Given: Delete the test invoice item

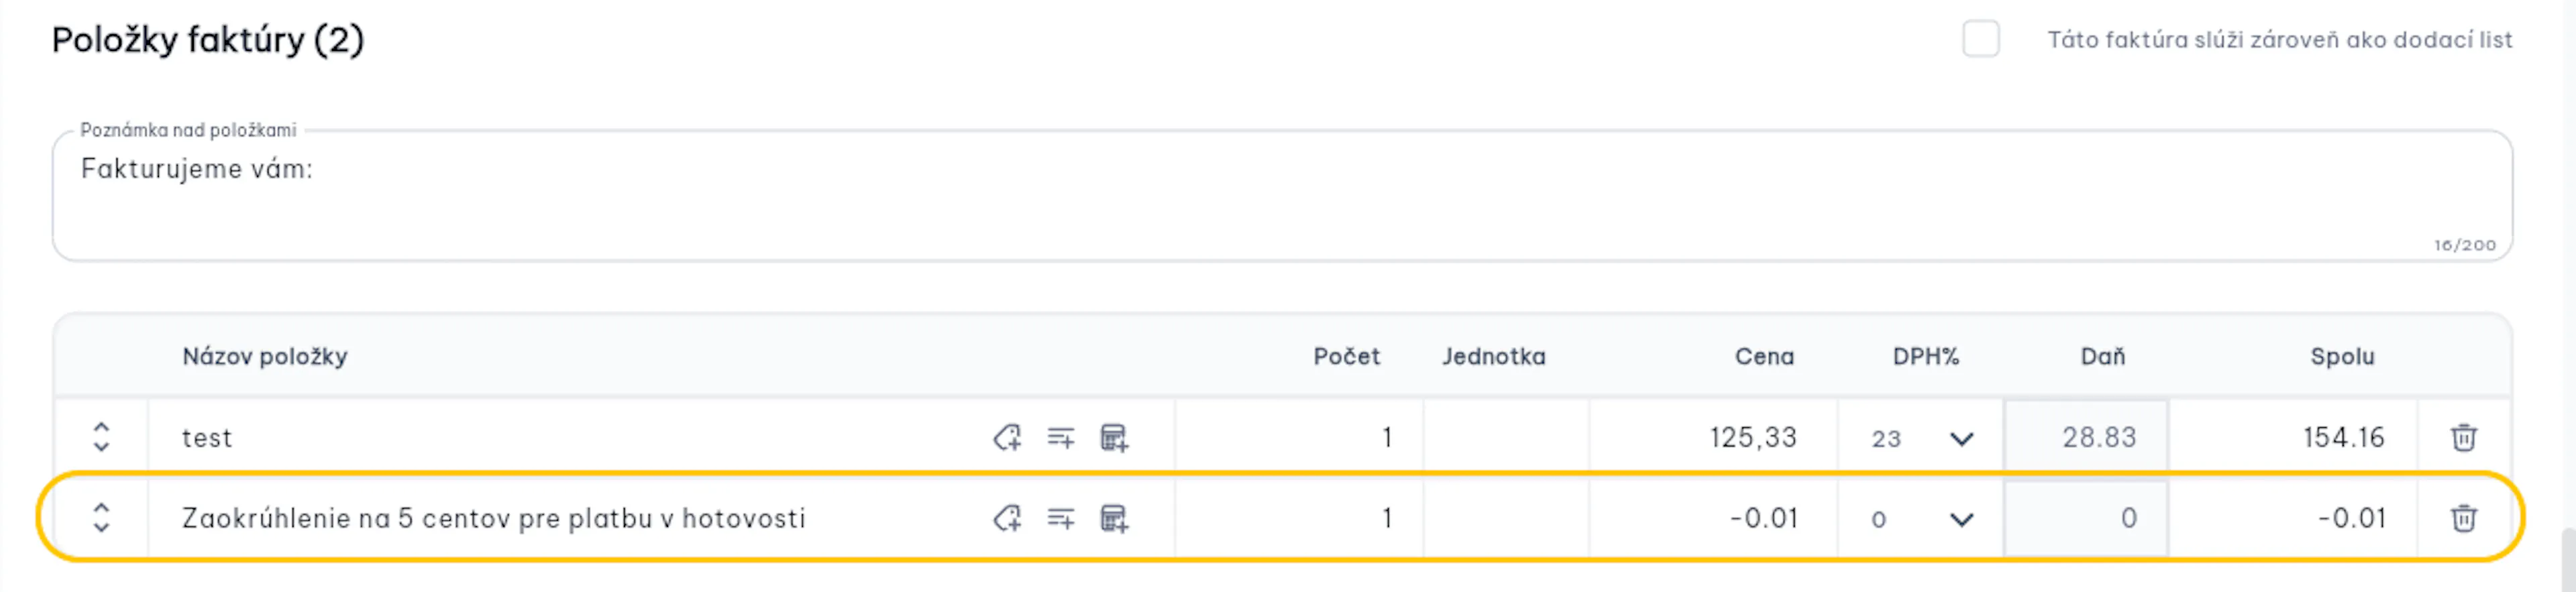Looking at the screenshot, I should pyautogui.click(x=2463, y=437).
